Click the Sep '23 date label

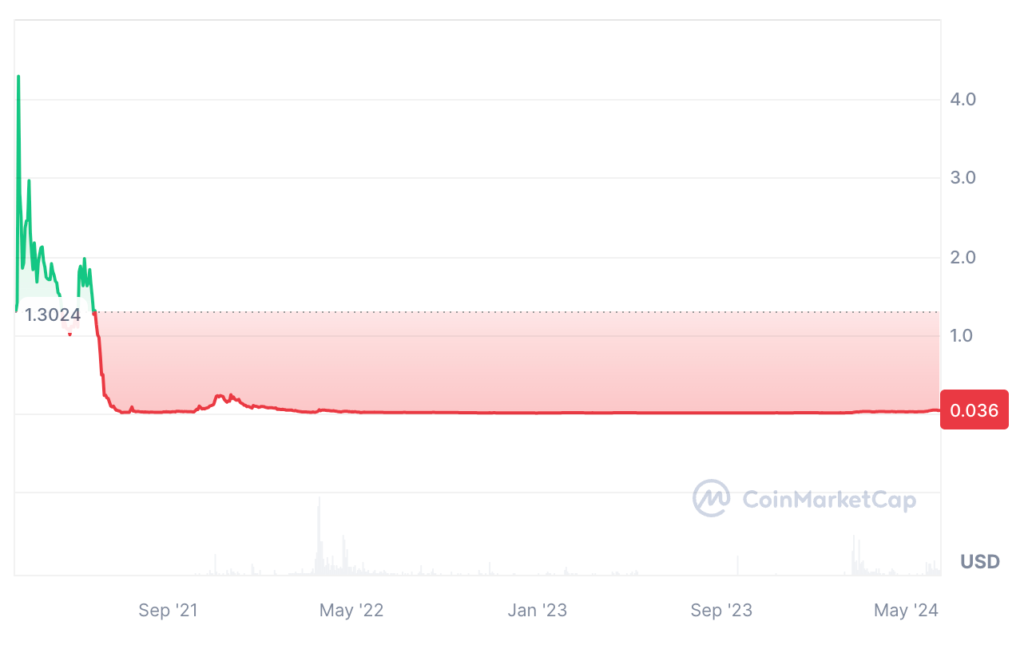(x=721, y=610)
